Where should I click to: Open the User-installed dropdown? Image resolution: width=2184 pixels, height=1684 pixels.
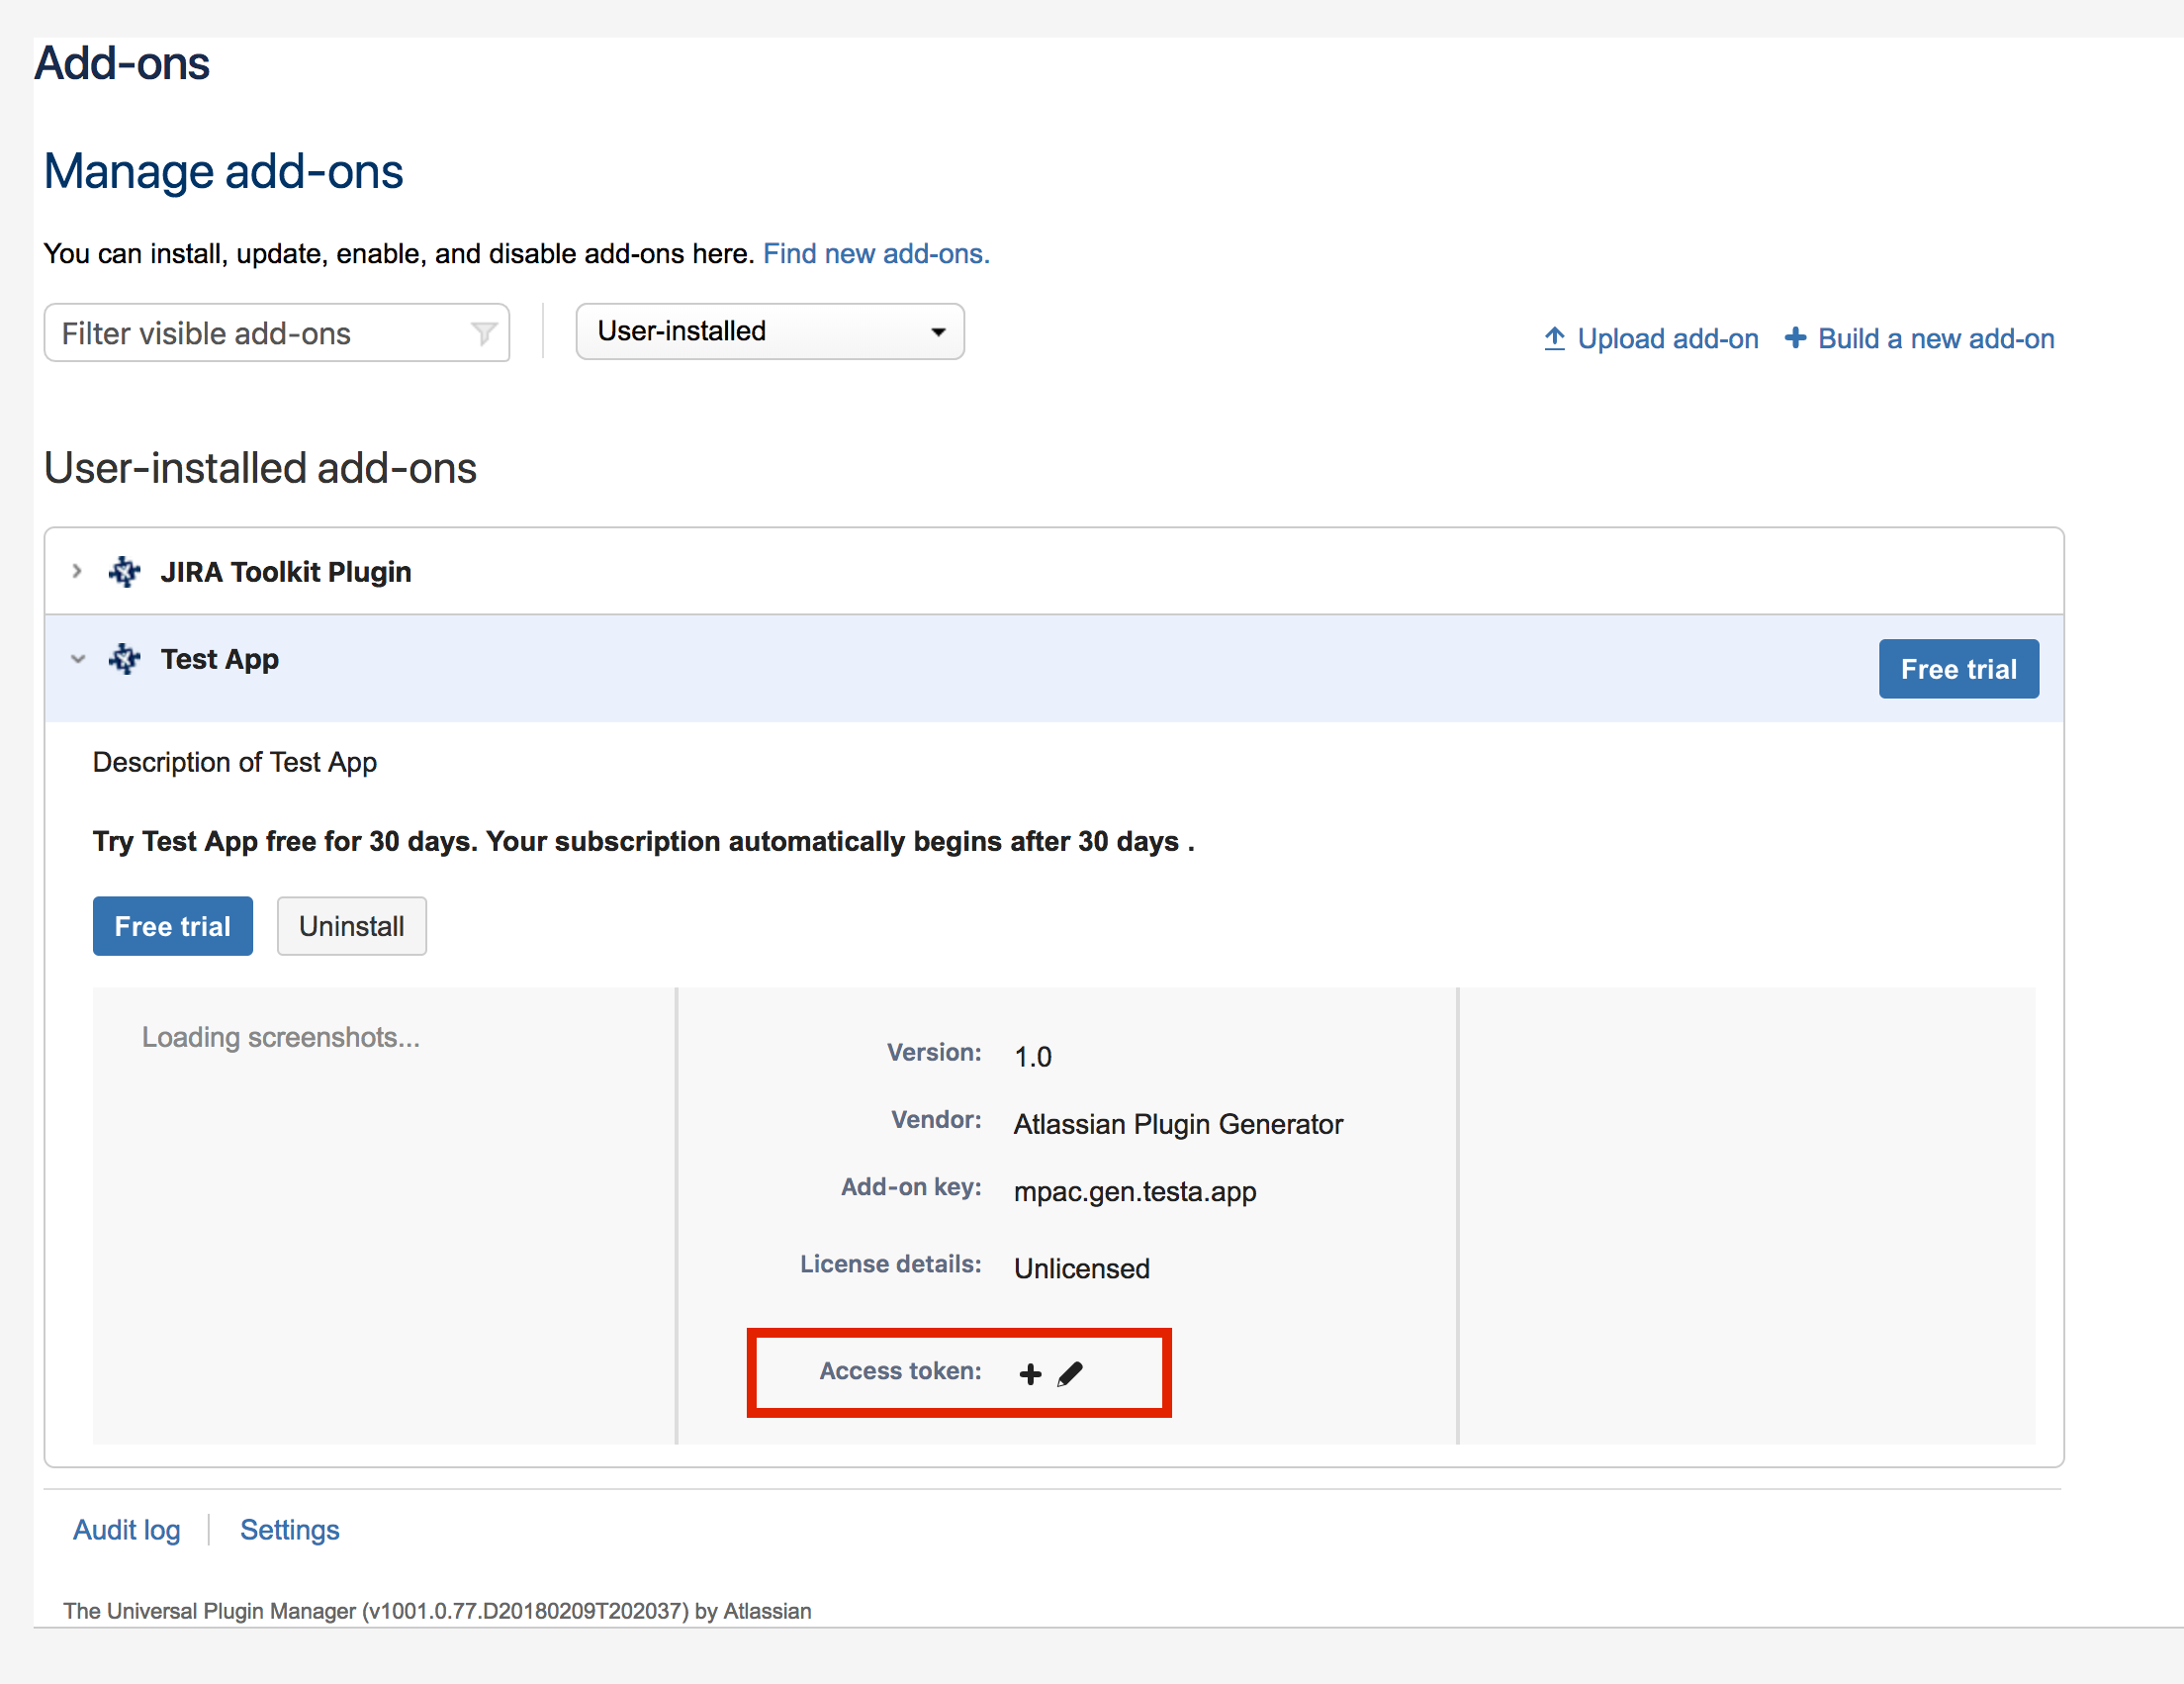point(769,331)
